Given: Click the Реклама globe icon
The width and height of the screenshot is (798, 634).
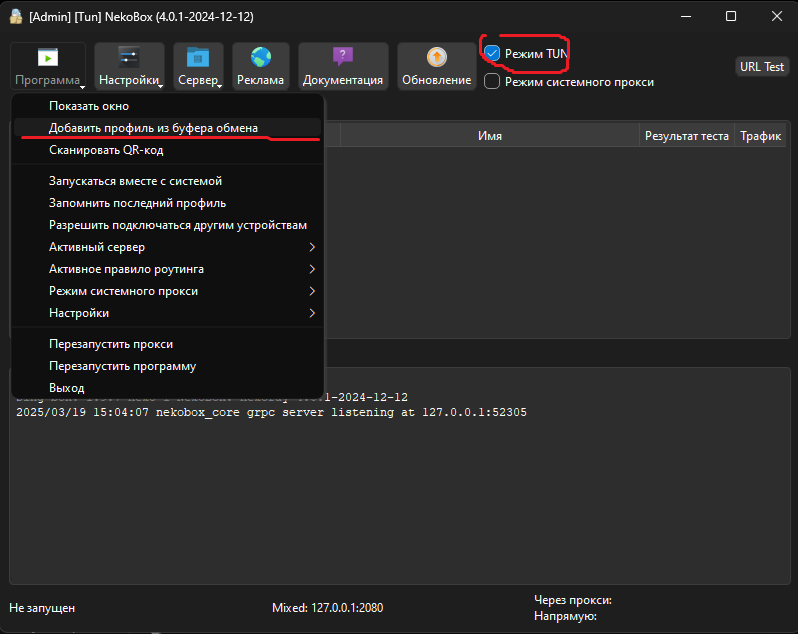Looking at the screenshot, I should click(261, 57).
